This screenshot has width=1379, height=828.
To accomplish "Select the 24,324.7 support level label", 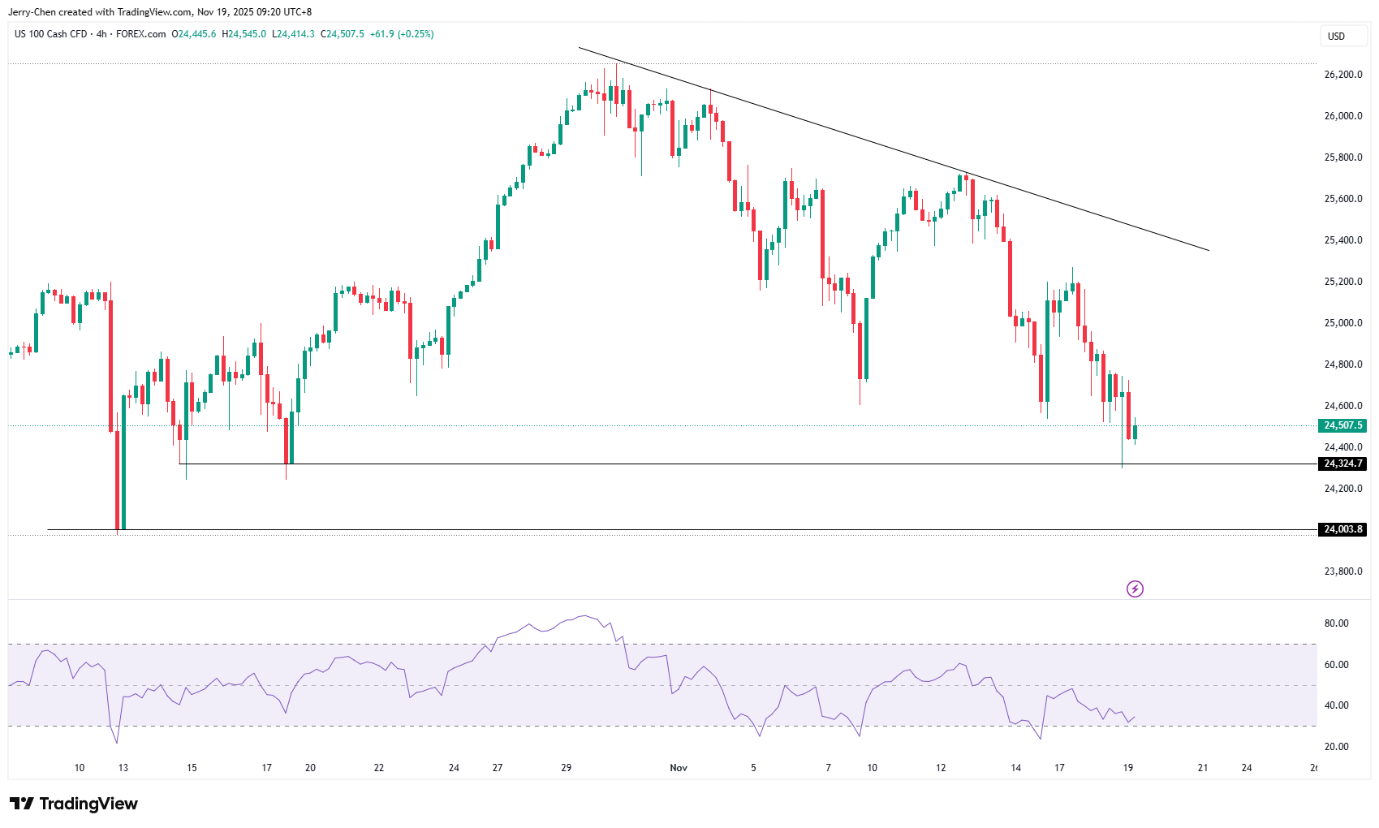I will click(x=1343, y=464).
